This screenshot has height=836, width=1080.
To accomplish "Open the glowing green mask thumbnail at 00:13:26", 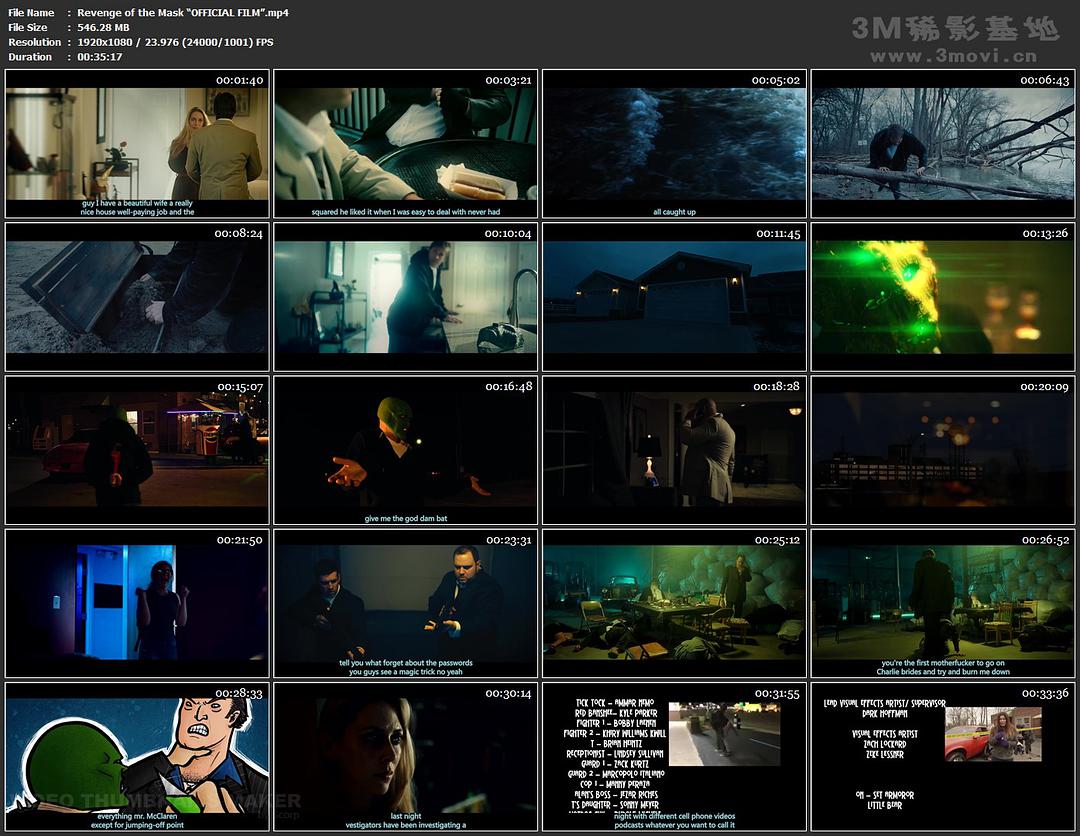I will [x=942, y=297].
